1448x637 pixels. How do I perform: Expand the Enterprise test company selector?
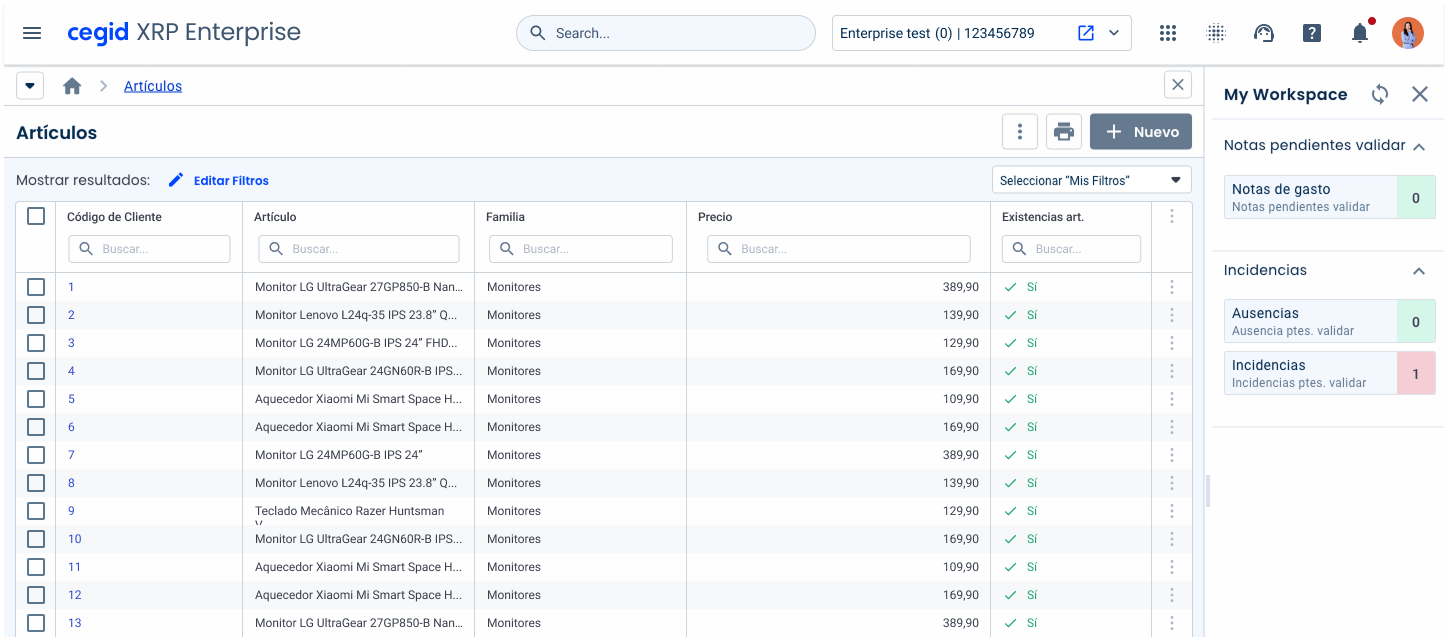(x=1114, y=33)
